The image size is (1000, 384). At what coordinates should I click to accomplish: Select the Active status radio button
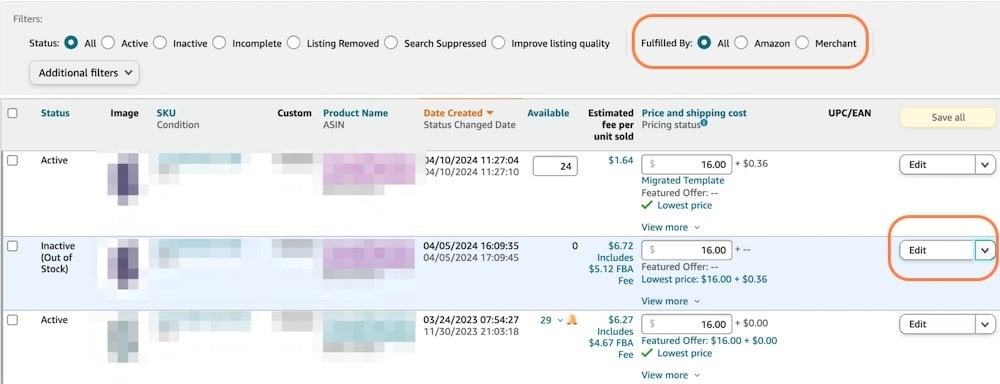[x=108, y=43]
